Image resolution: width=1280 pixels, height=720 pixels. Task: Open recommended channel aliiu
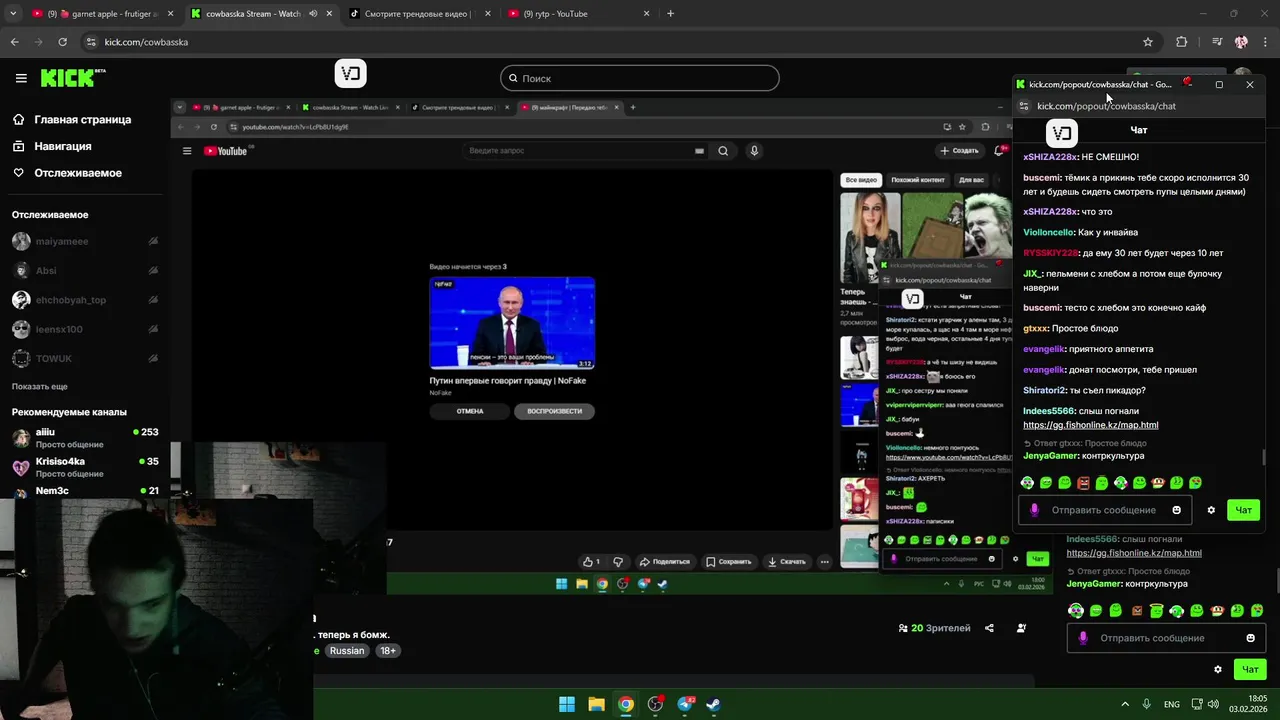click(84, 438)
